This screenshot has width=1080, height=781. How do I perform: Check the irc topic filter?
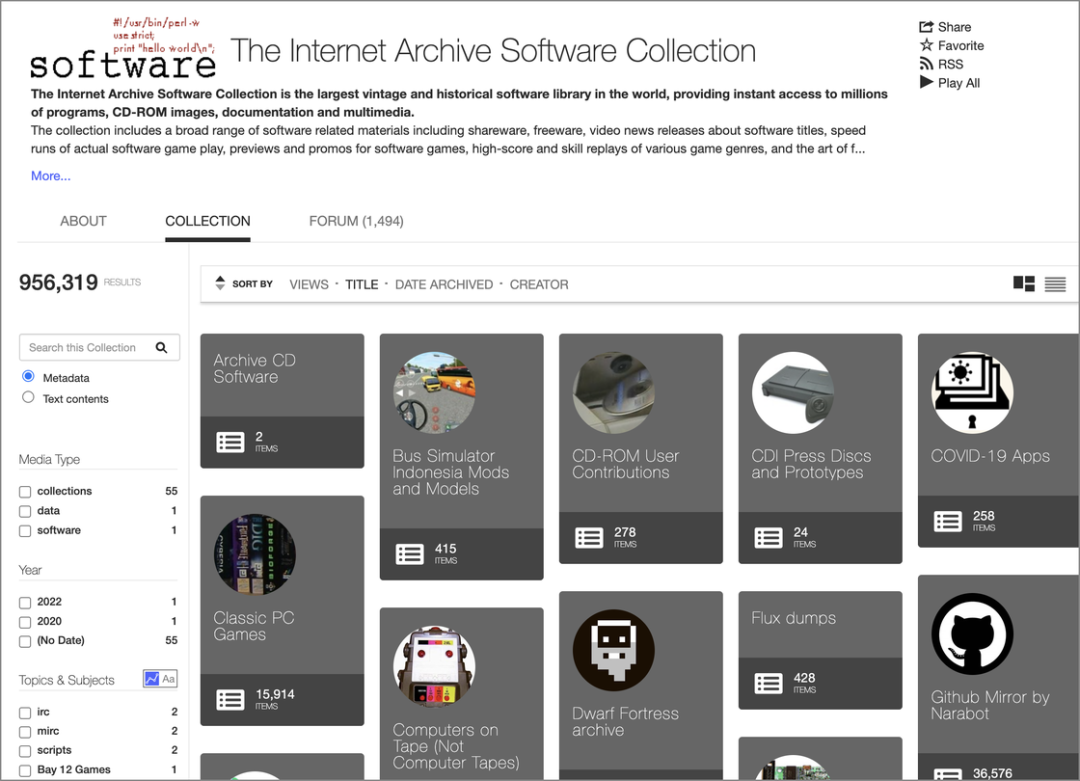pyautogui.click(x=25, y=713)
